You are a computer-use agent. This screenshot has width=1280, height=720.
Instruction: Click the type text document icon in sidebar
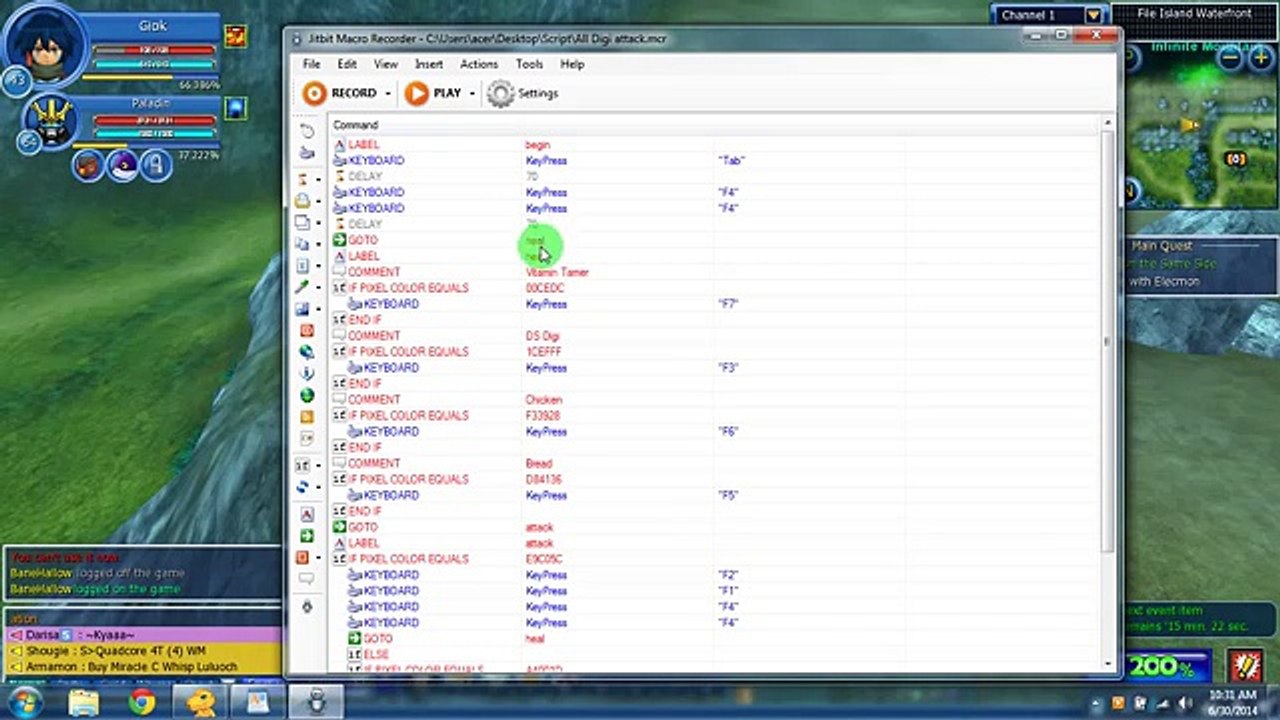coord(303,266)
